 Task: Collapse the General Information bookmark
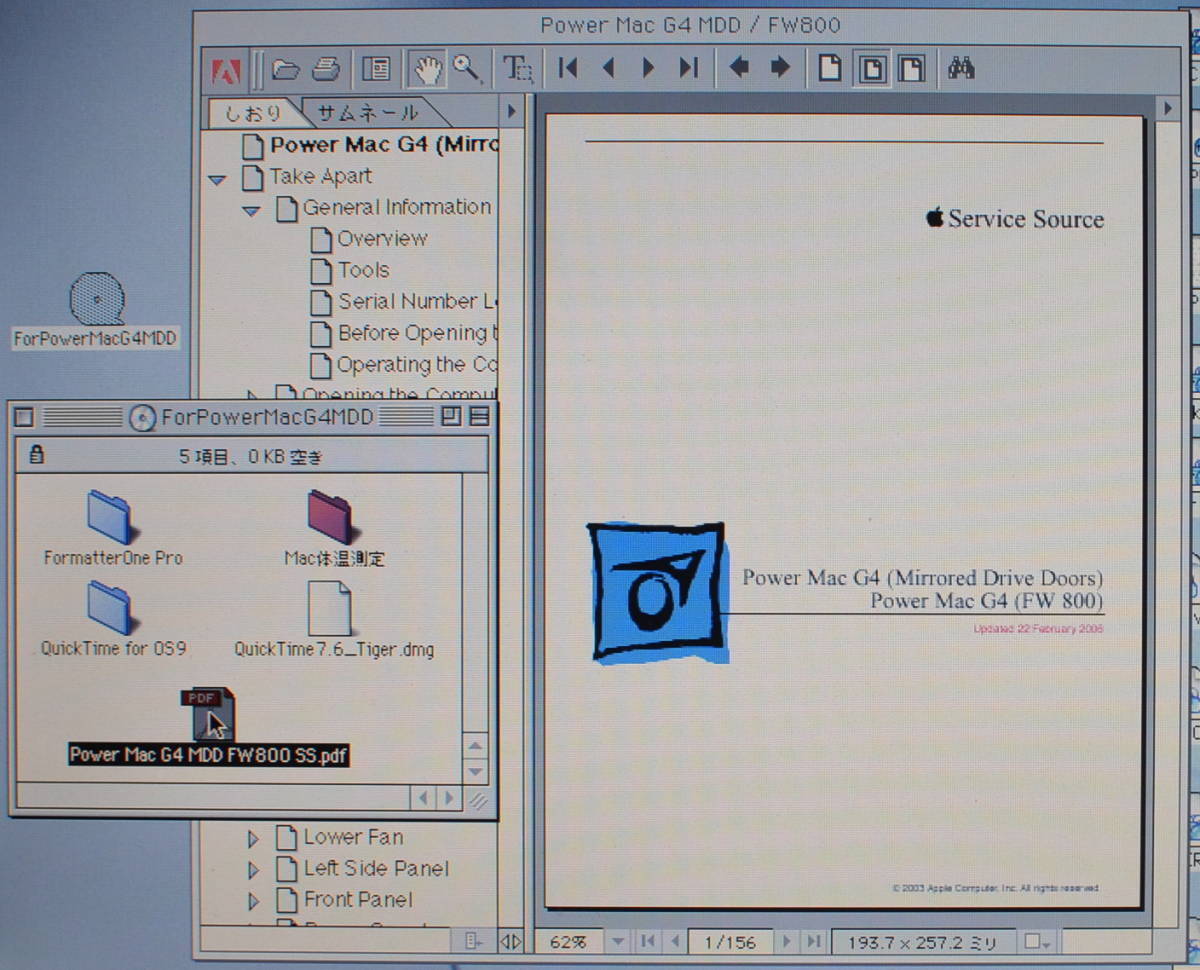point(252,211)
